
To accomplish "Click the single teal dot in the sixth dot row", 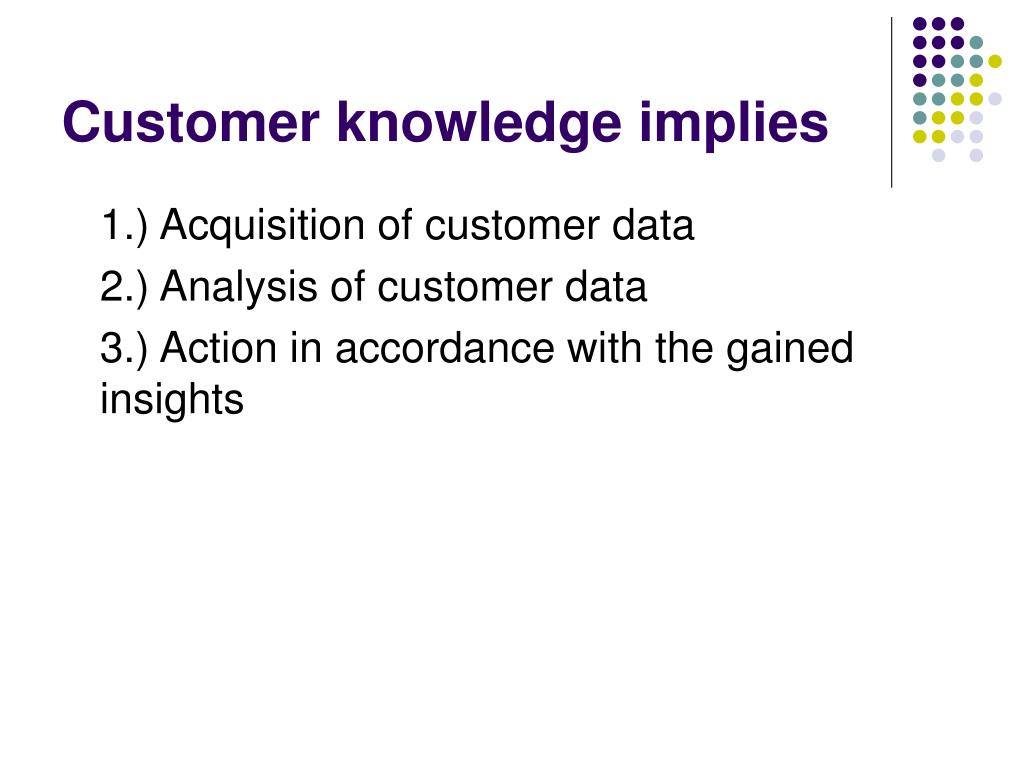I will tap(920, 118).
